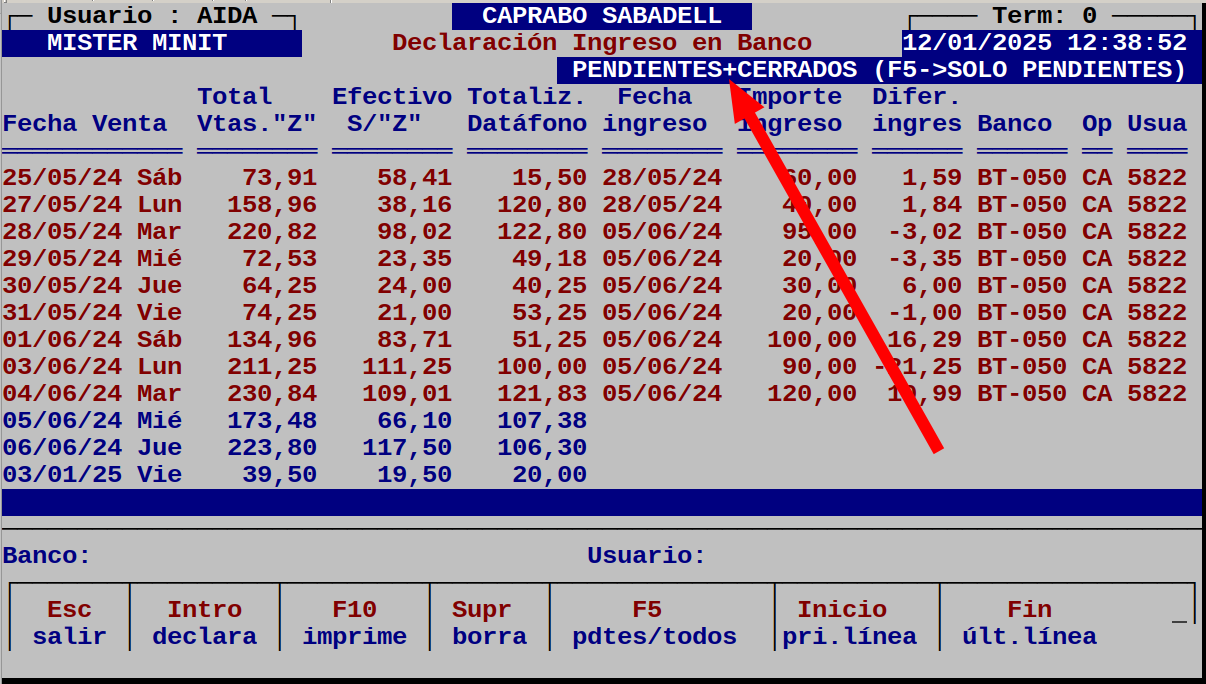
Task: Click the Intro declara key button
Action: coord(204,622)
